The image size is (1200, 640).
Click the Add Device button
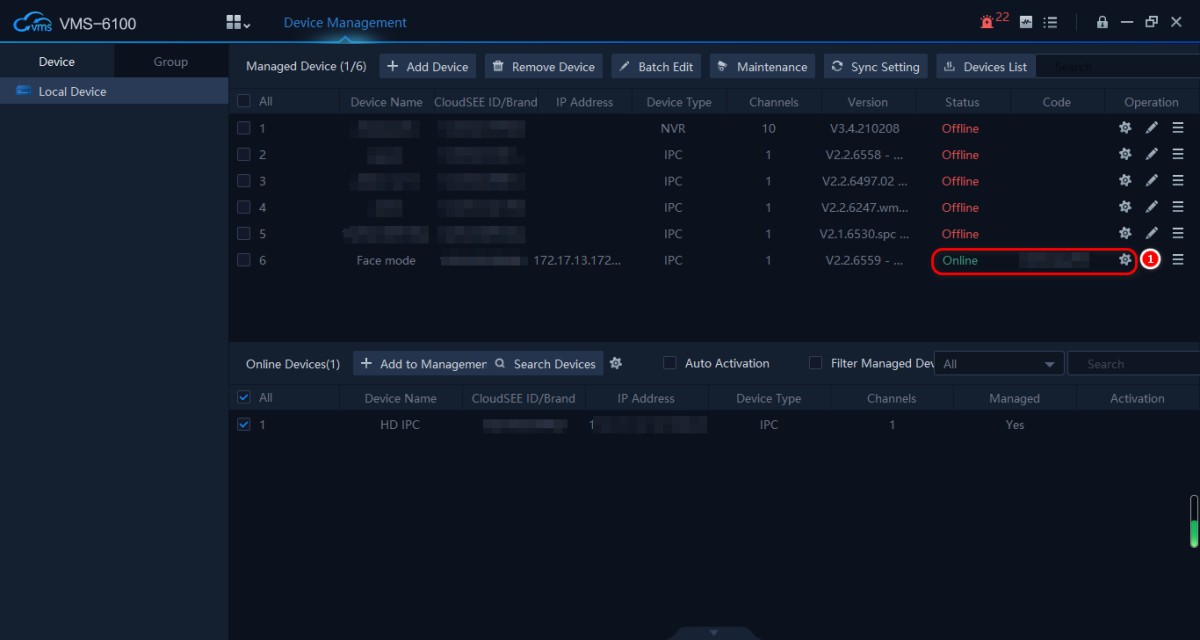(x=427, y=67)
